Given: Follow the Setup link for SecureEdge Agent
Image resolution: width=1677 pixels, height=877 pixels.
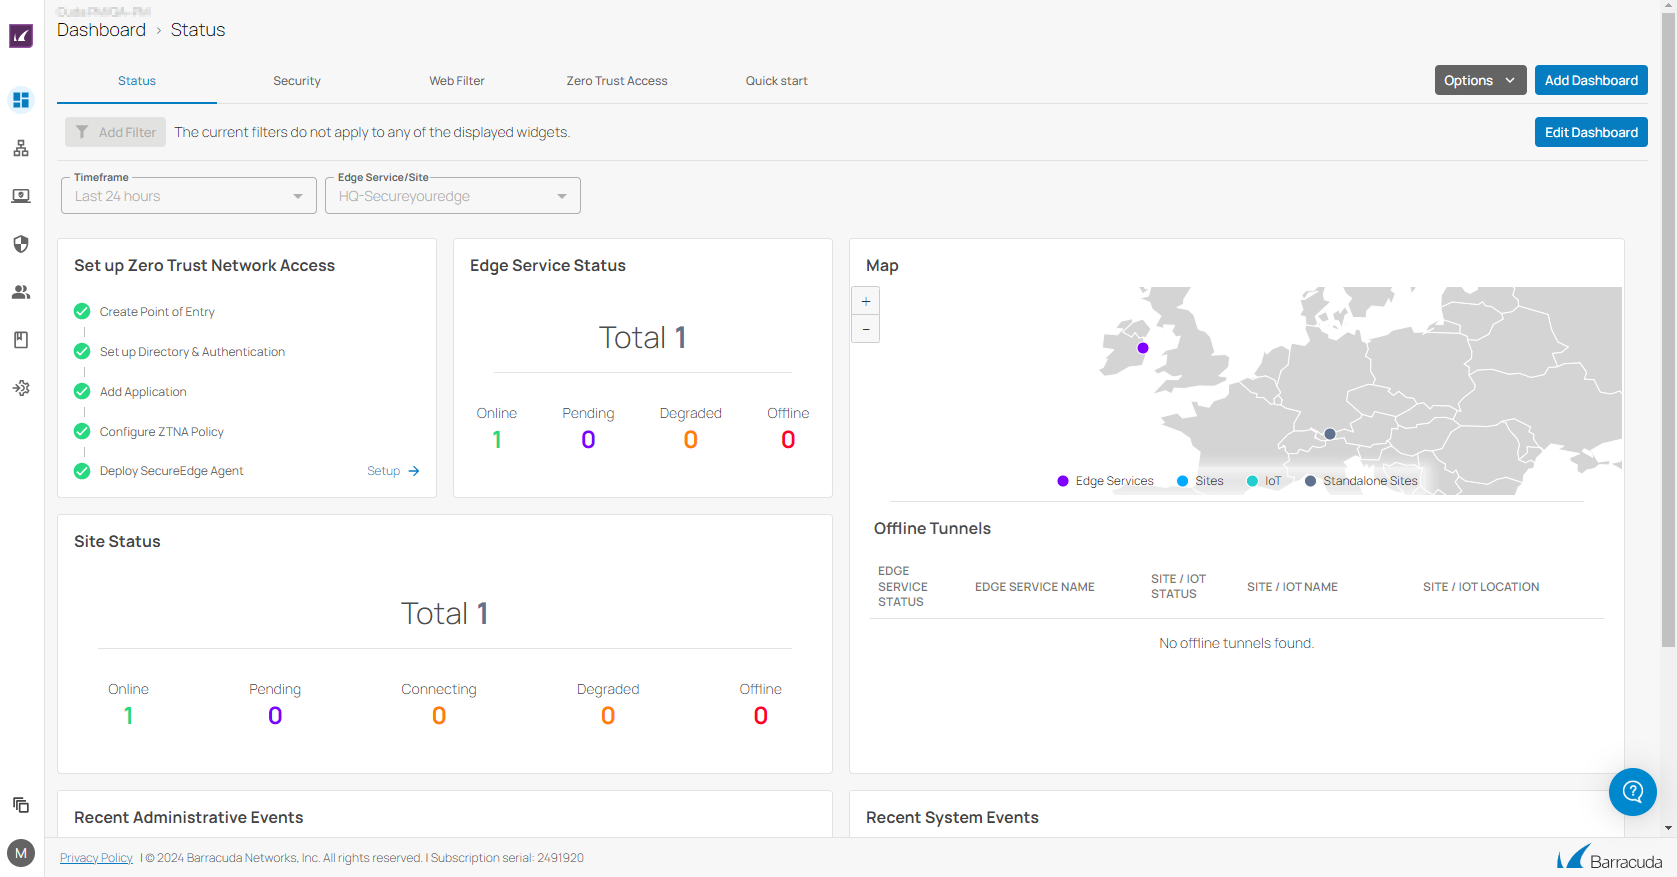Looking at the screenshot, I should pos(393,471).
